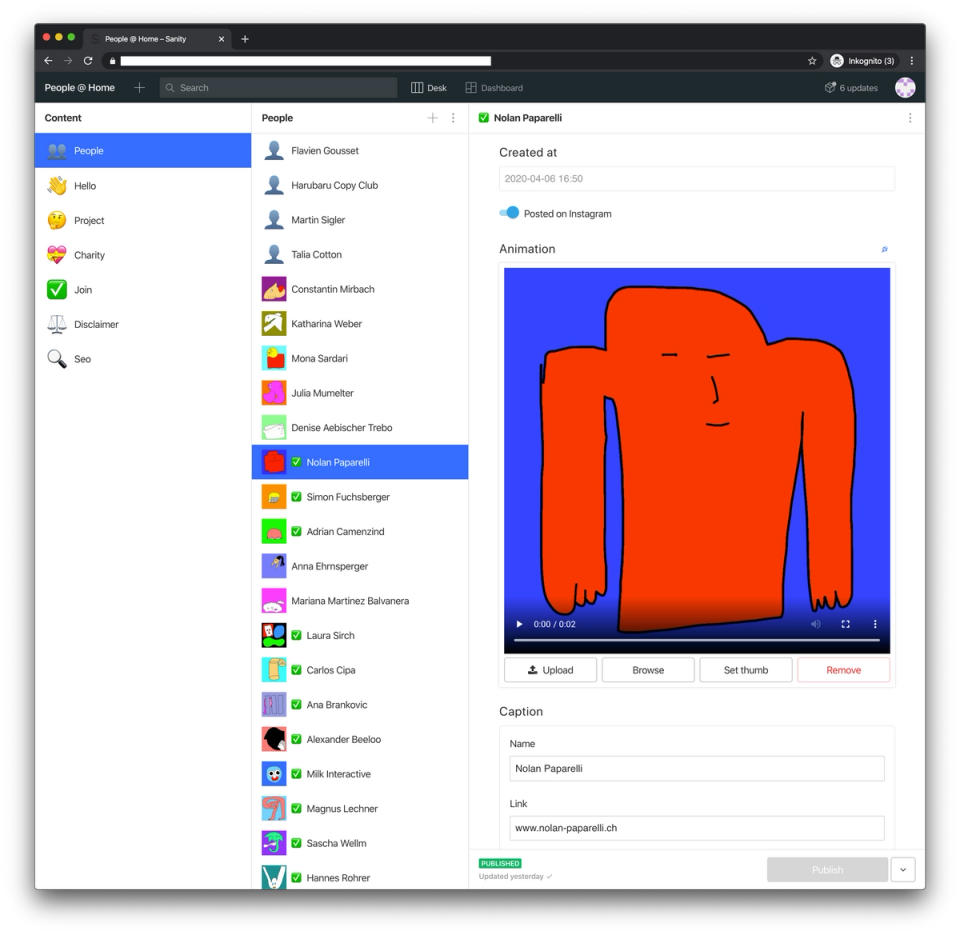
Task: Click Sascha Wellm's thumbnail
Action: tap(274, 843)
